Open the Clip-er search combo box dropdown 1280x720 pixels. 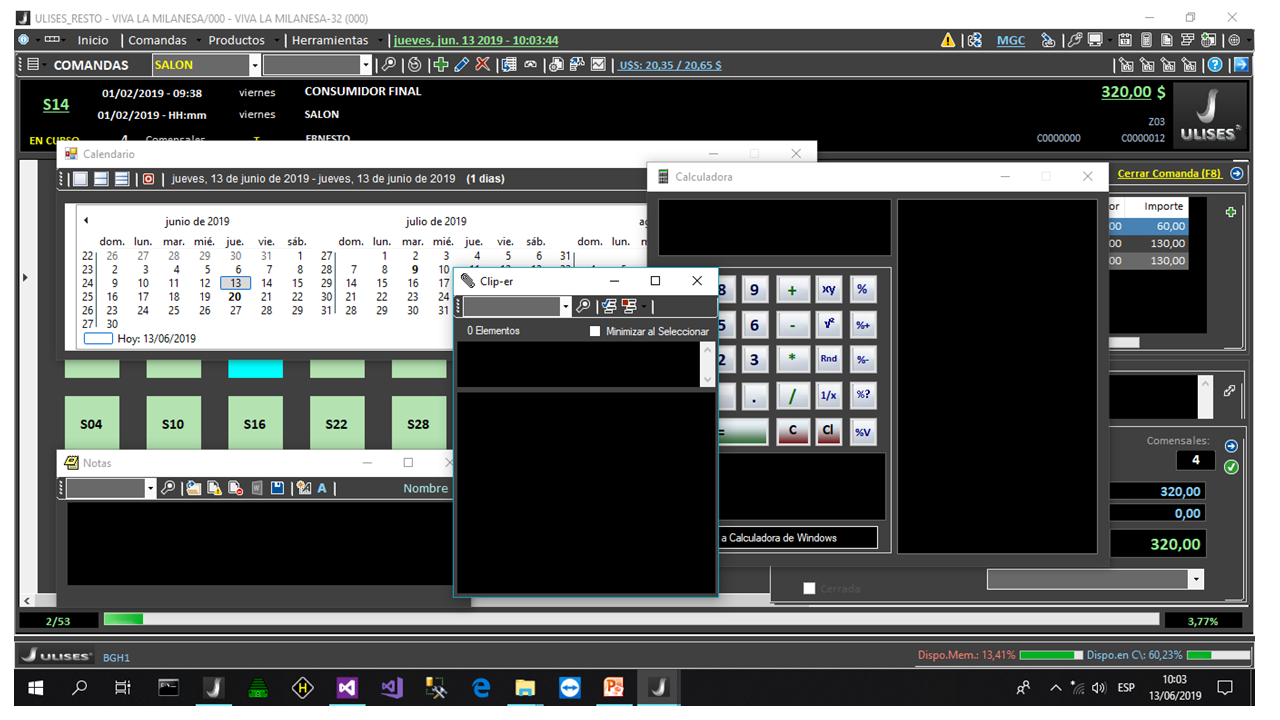pos(566,307)
